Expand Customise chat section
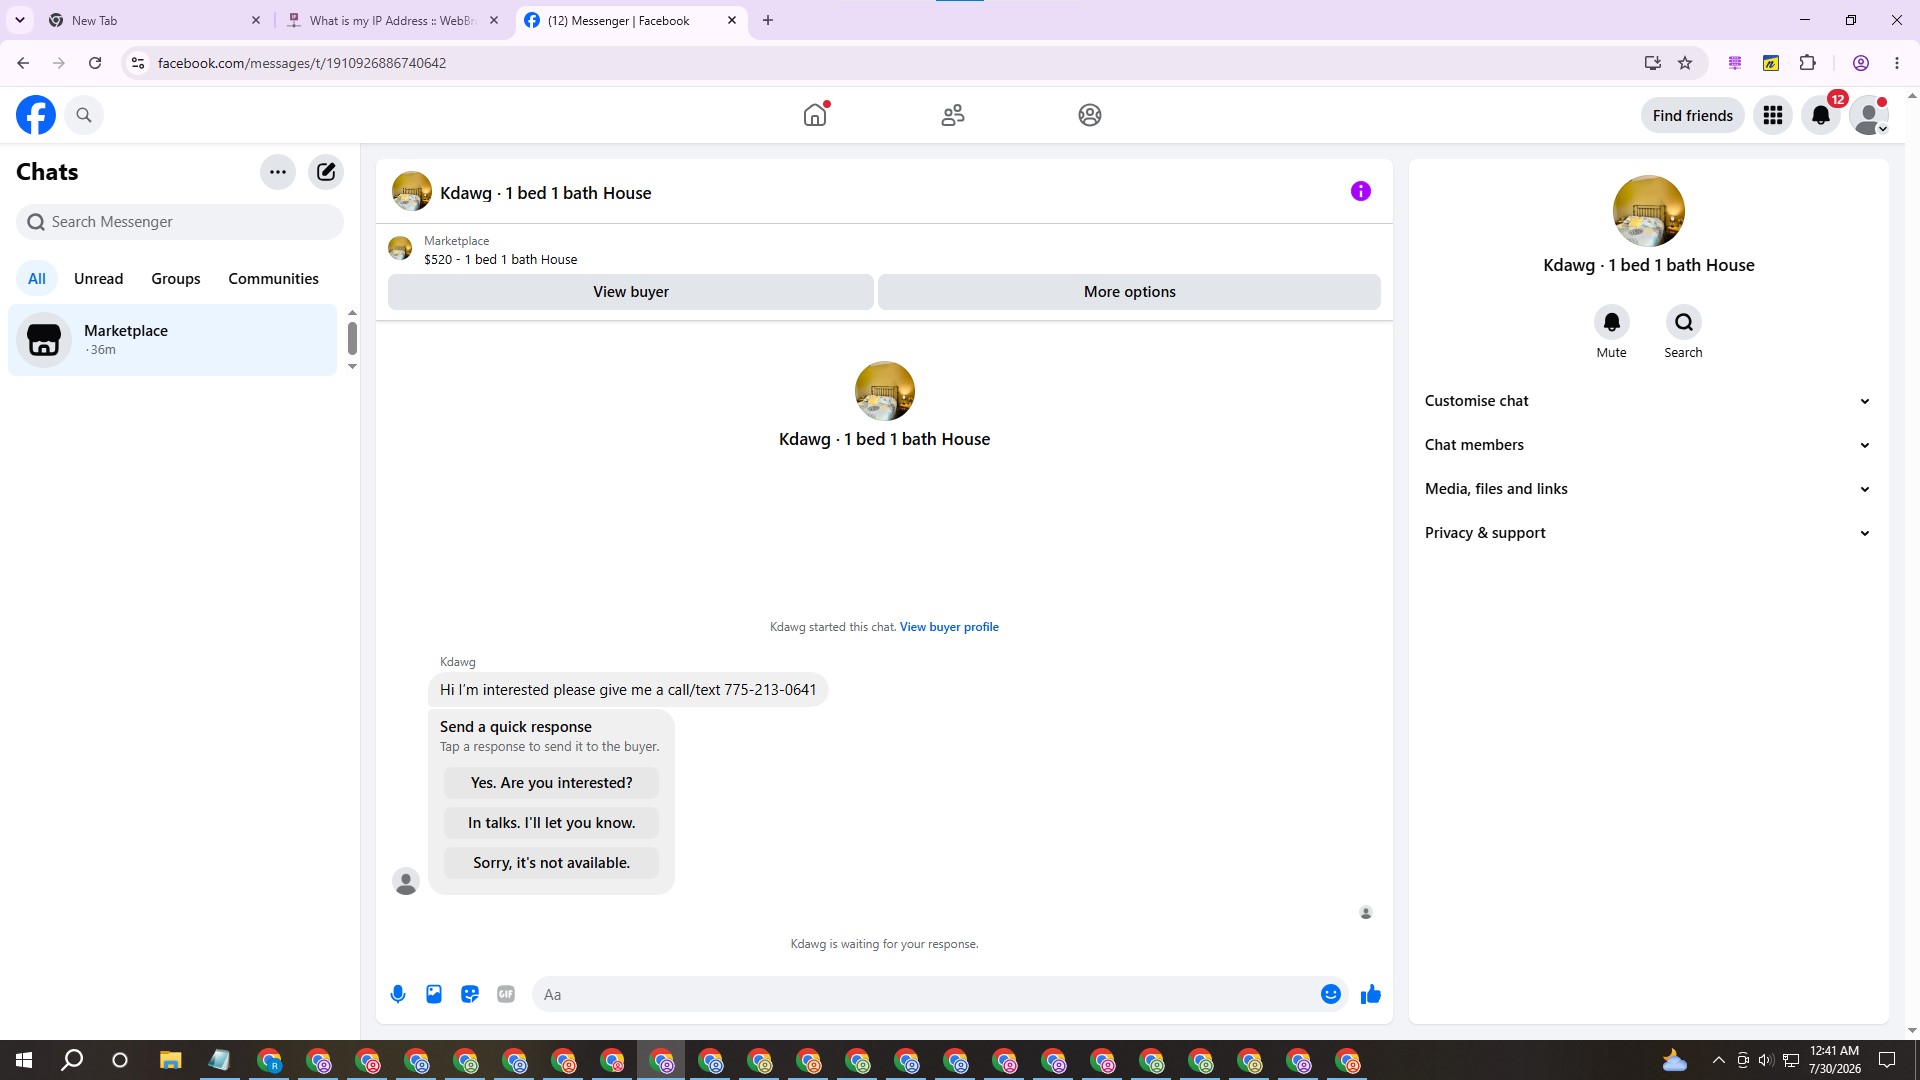This screenshot has width=1920, height=1080. pos(1648,401)
